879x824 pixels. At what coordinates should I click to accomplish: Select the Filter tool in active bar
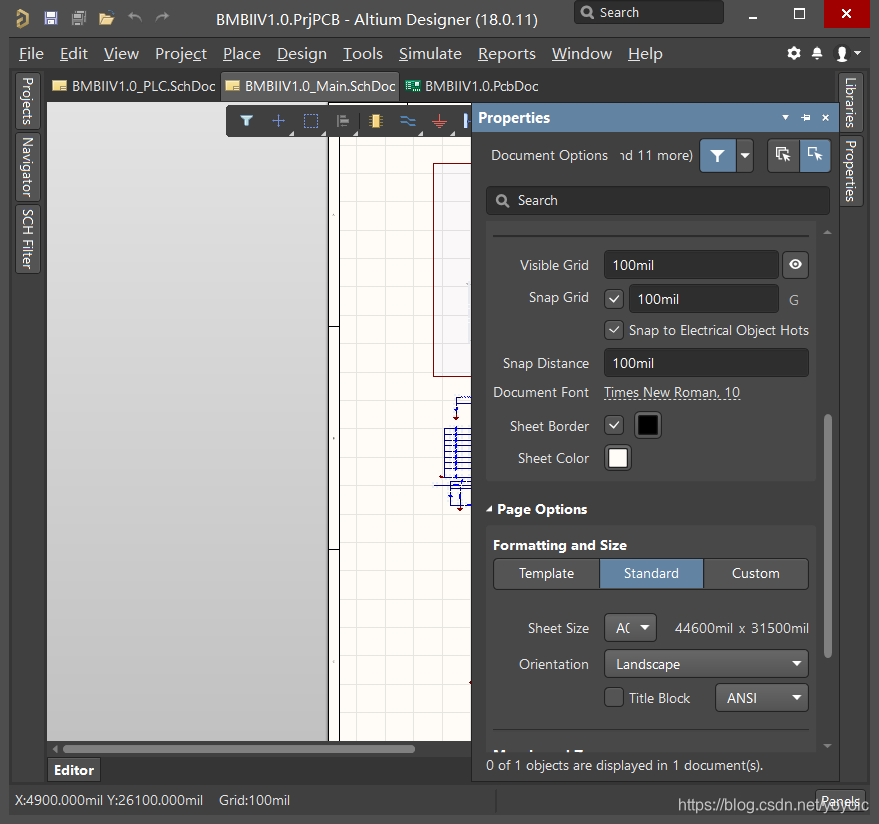point(246,121)
